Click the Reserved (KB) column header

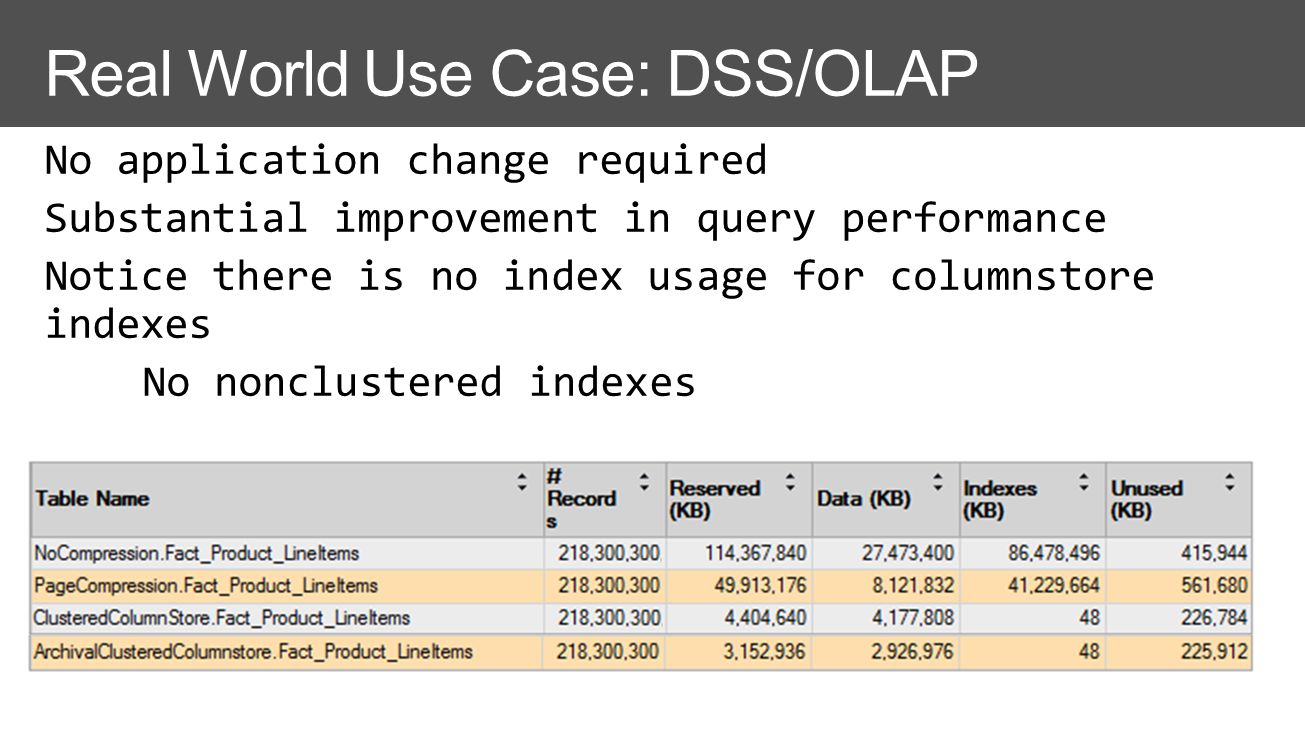click(738, 499)
